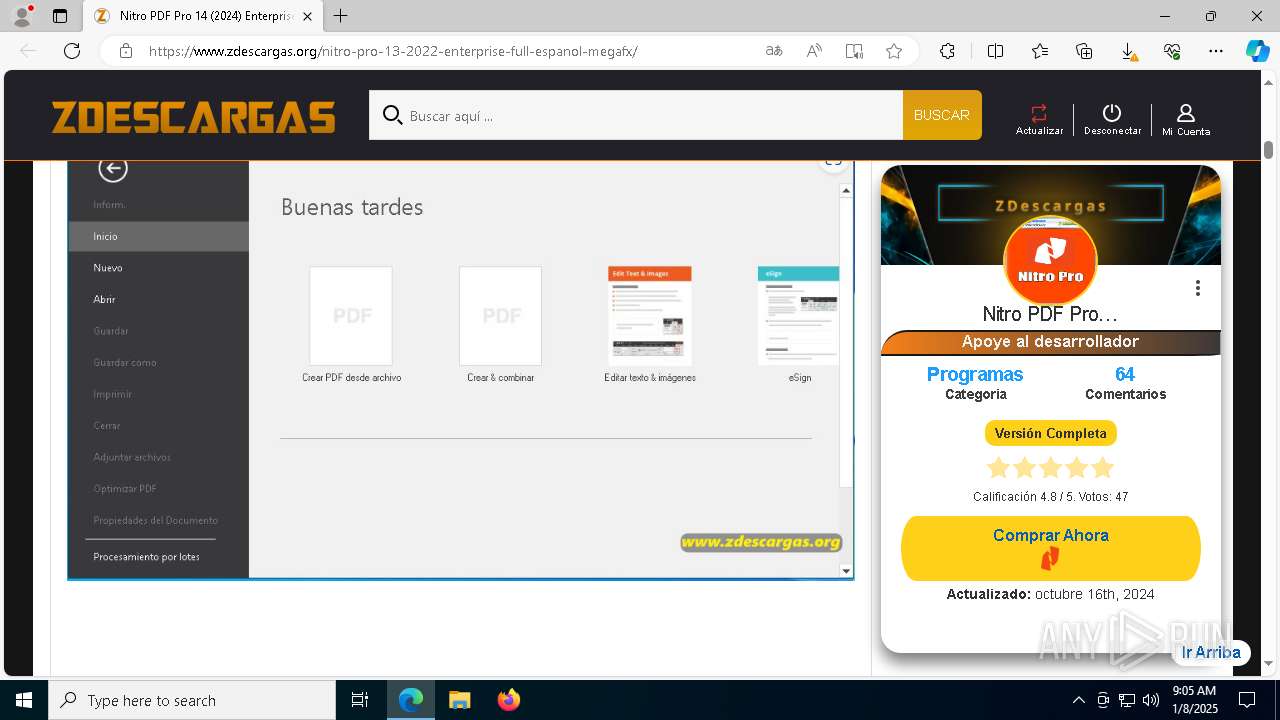Open the read aloud icon

click(814, 51)
